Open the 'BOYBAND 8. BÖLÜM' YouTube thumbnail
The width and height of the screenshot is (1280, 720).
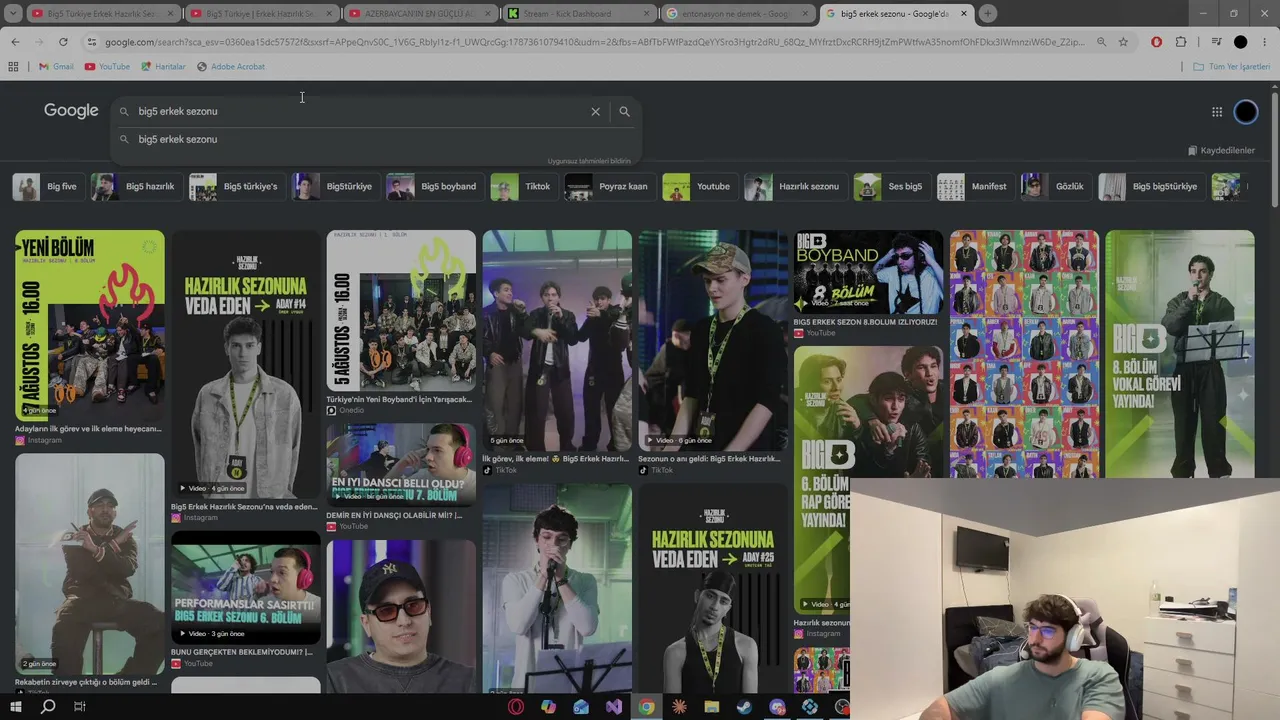[868, 271]
